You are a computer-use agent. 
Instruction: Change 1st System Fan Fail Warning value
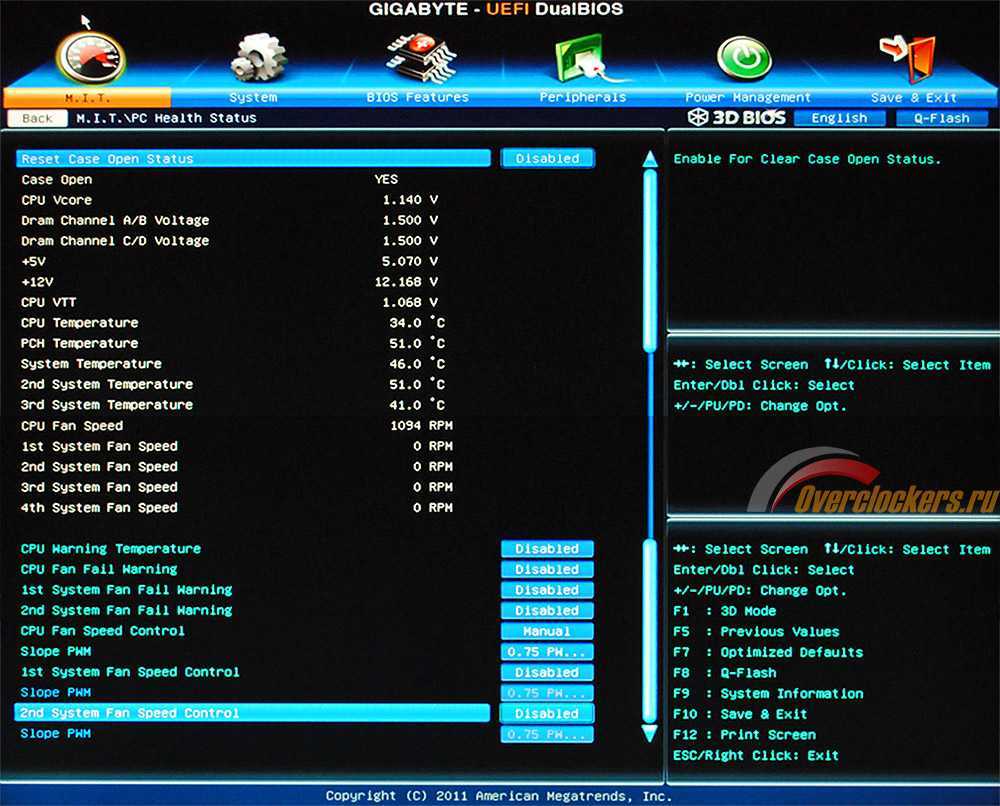[547, 590]
